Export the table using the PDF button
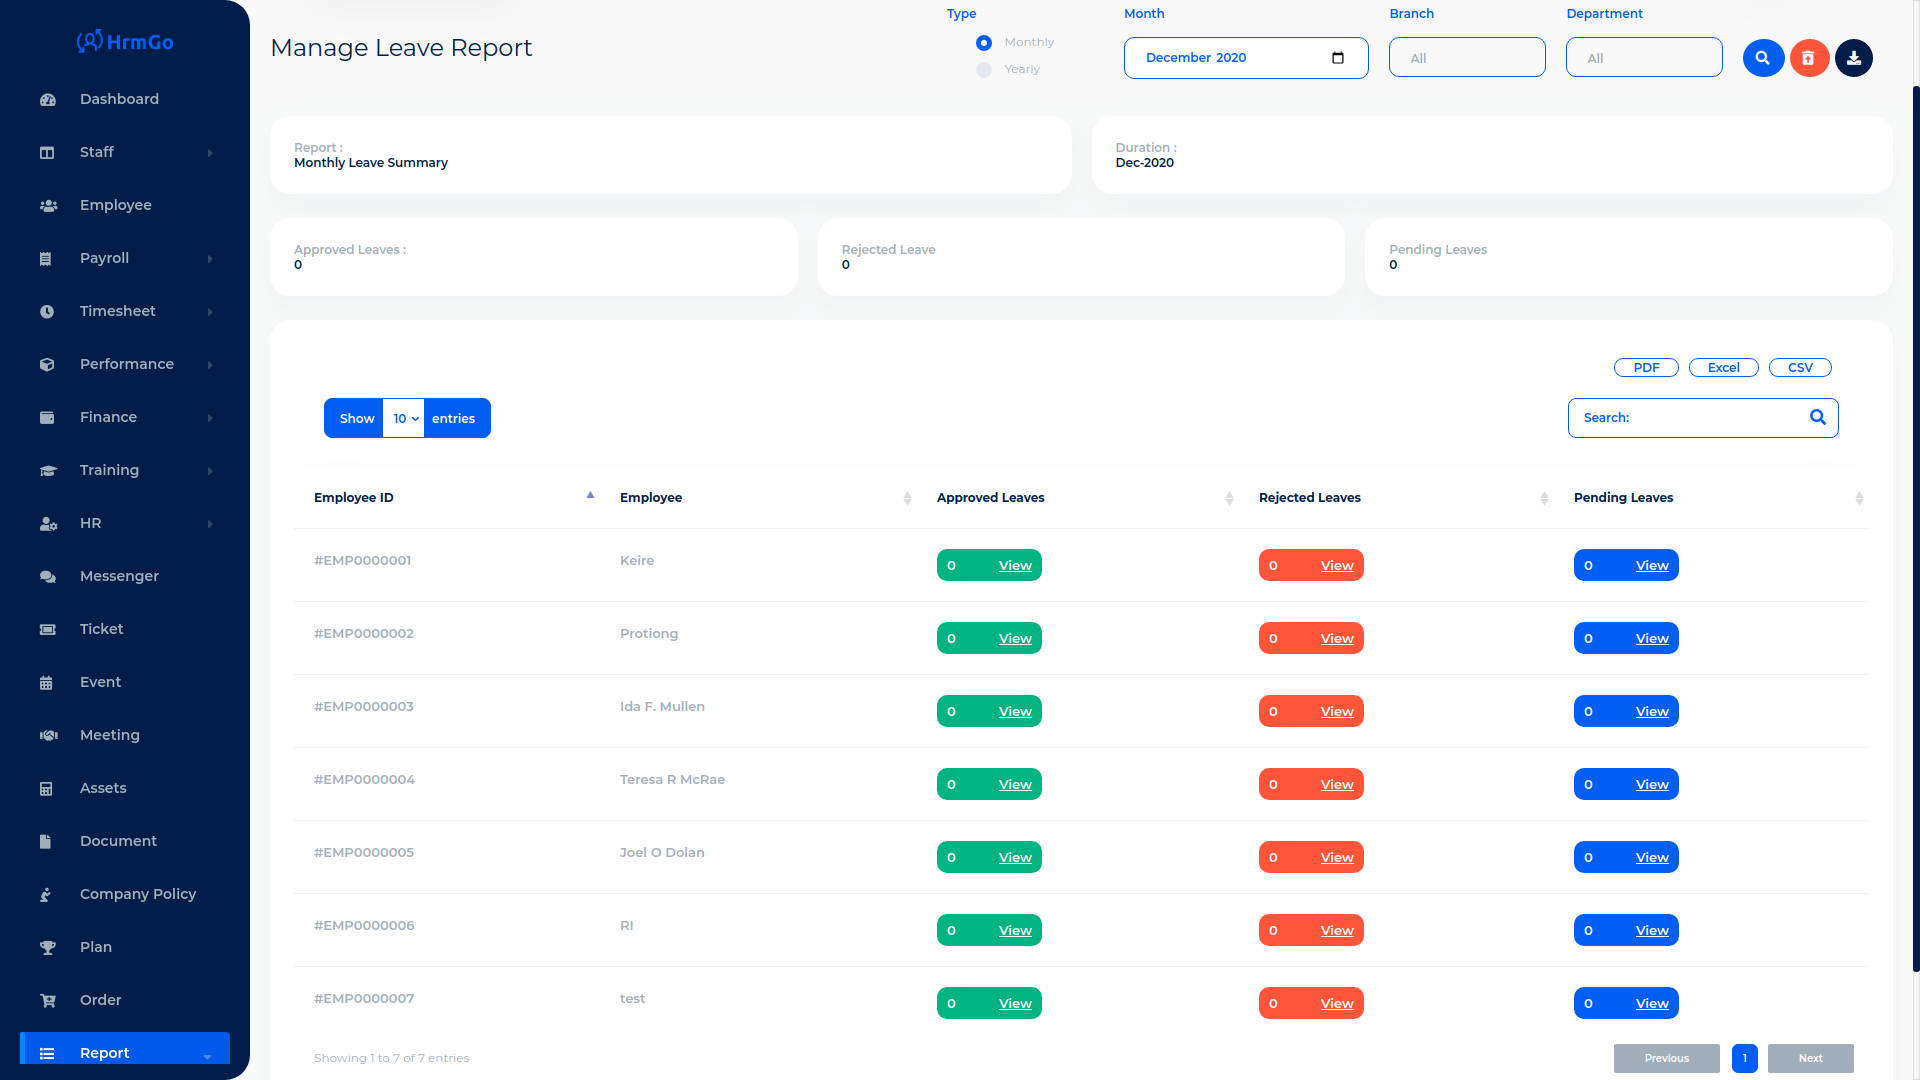 1646,368
